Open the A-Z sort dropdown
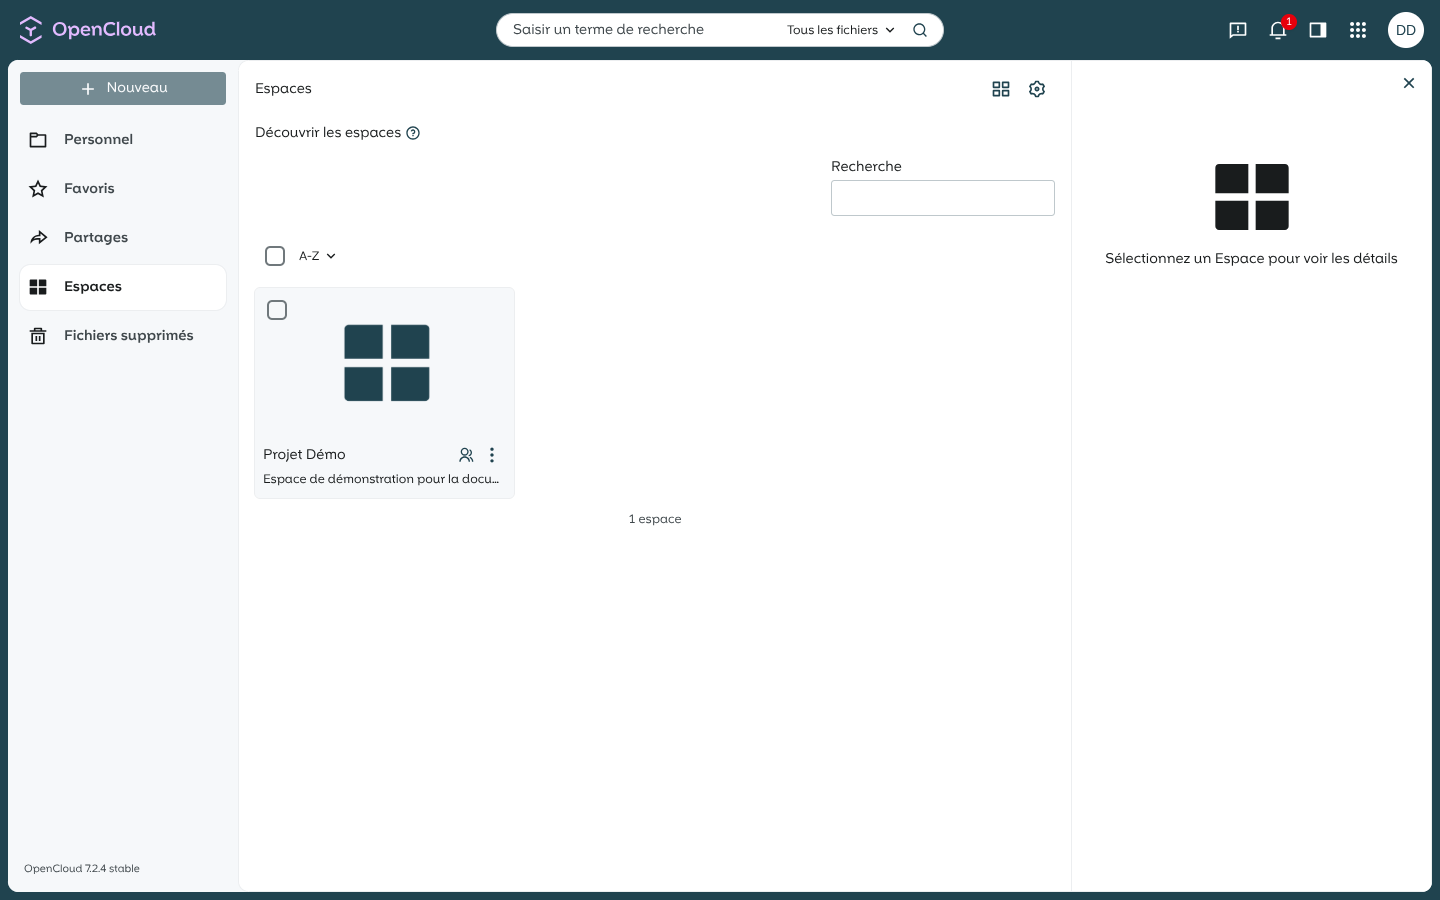Screen dimensions: 1440x900 (x=317, y=256)
